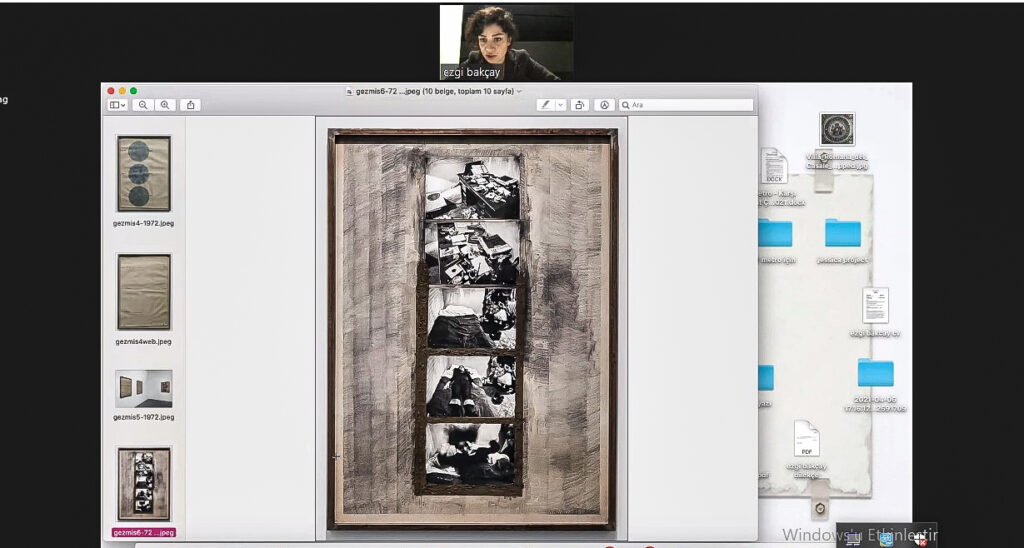Click ezgi bakçay participant video tile
This screenshot has height=548, width=1024.
click(x=507, y=42)
